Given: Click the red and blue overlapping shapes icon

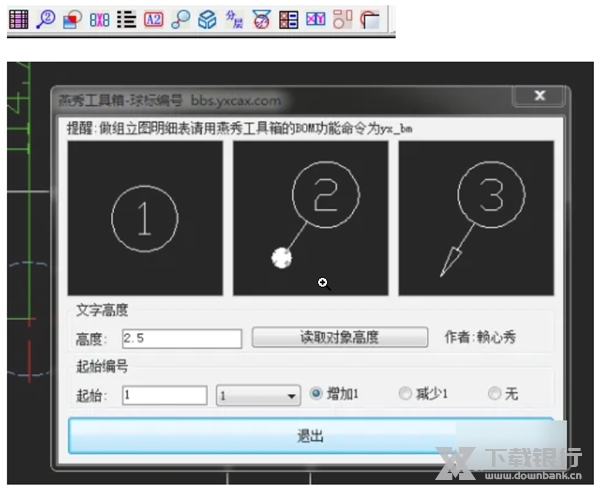Looking at the screenshot, I should pos(72,20).
